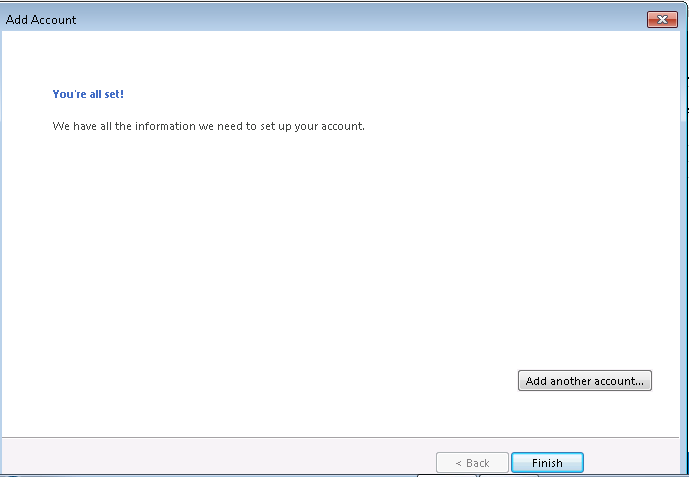
Task: Close the Add Account dialog
Action: 662,19
